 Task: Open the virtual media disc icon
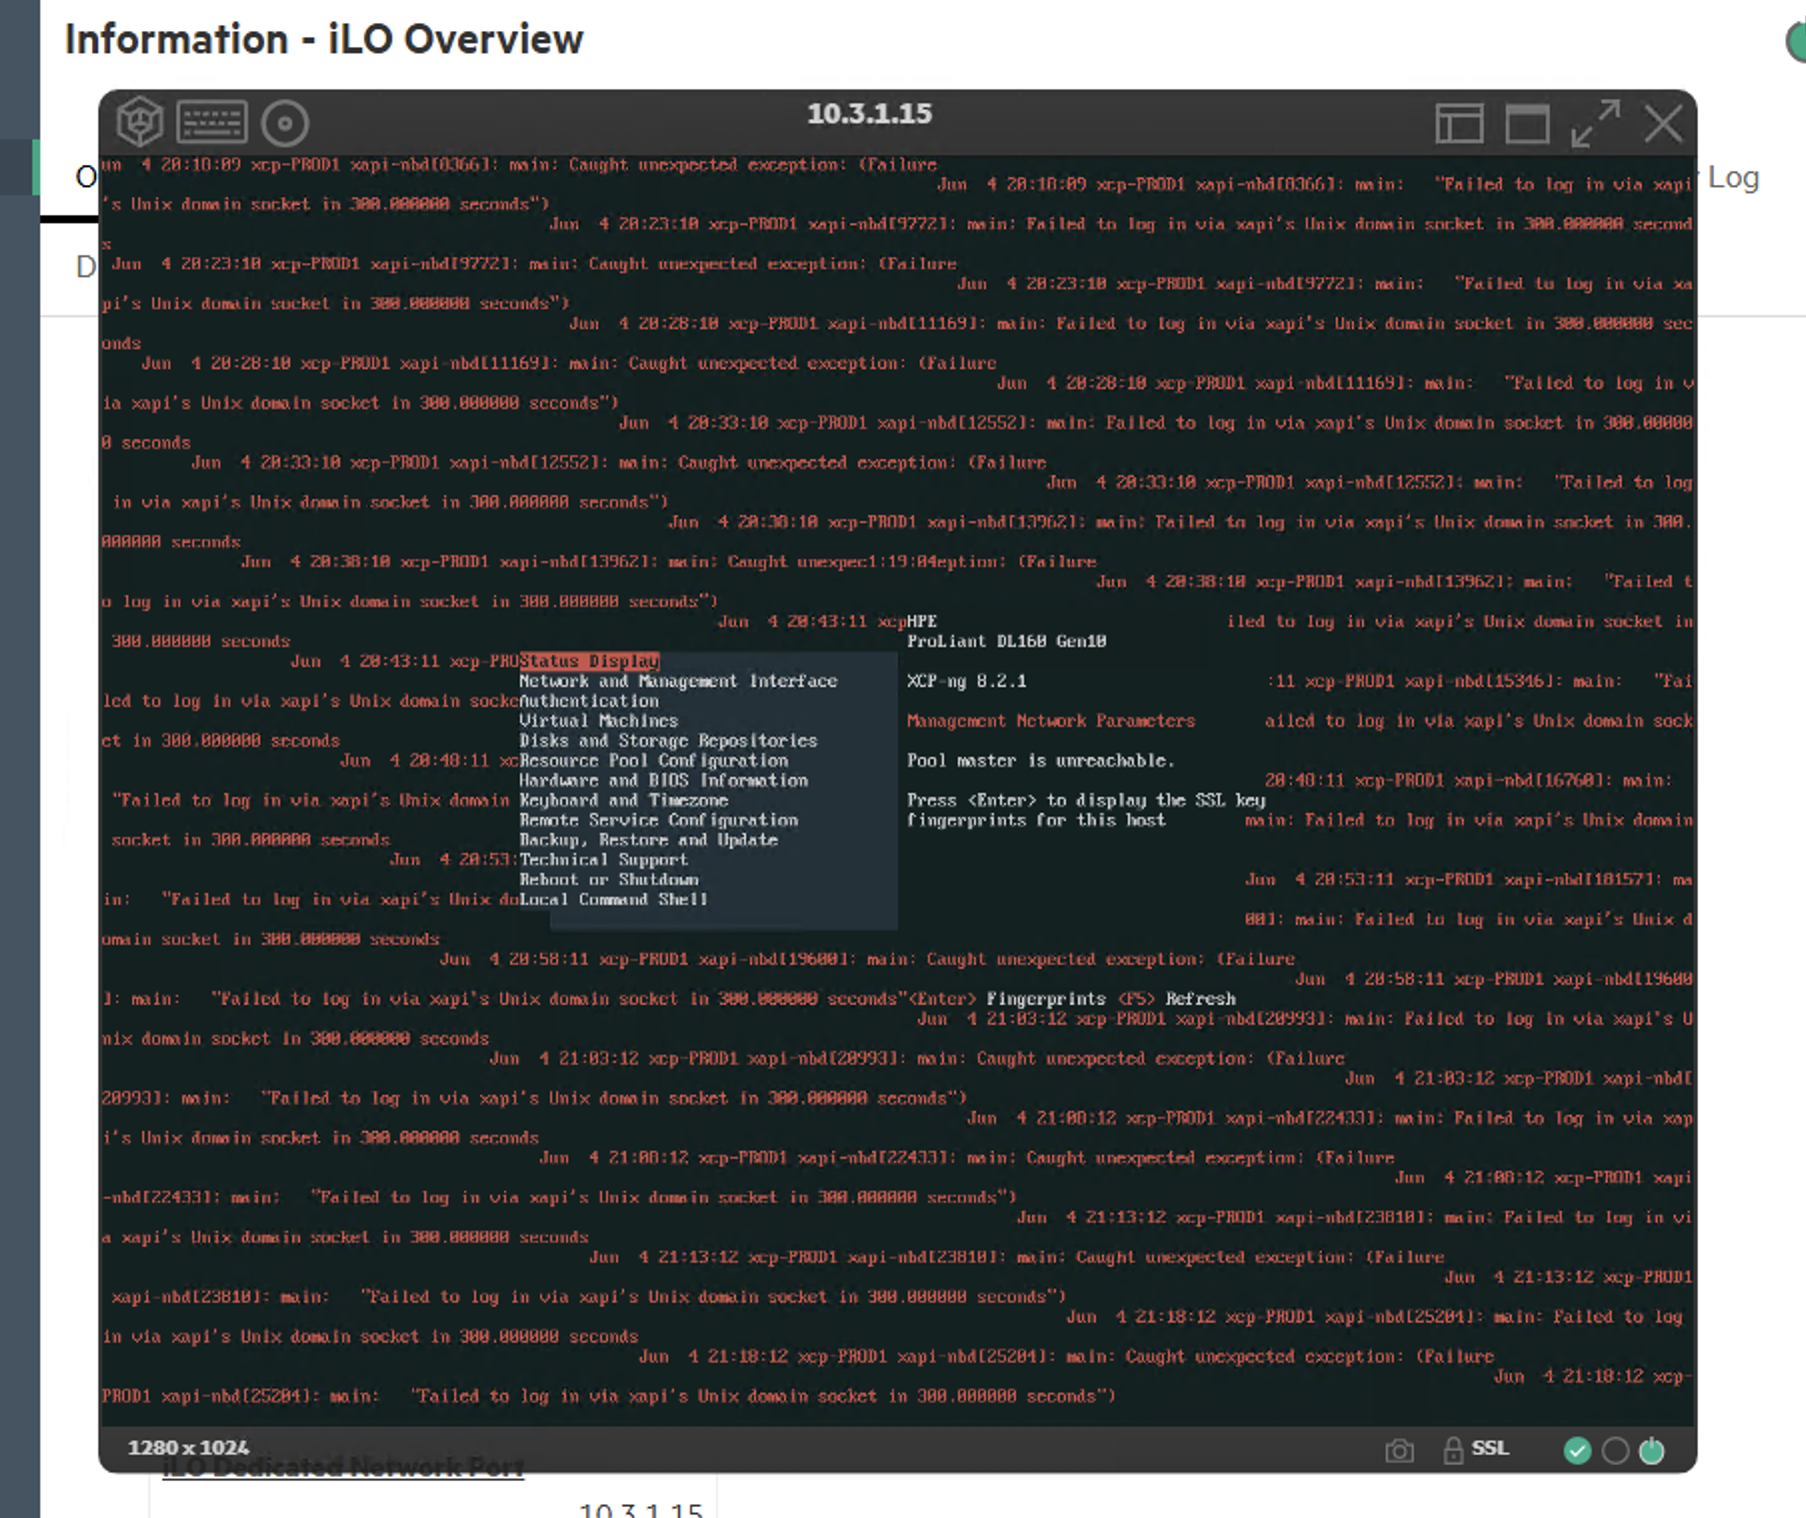tap(285, 123)
